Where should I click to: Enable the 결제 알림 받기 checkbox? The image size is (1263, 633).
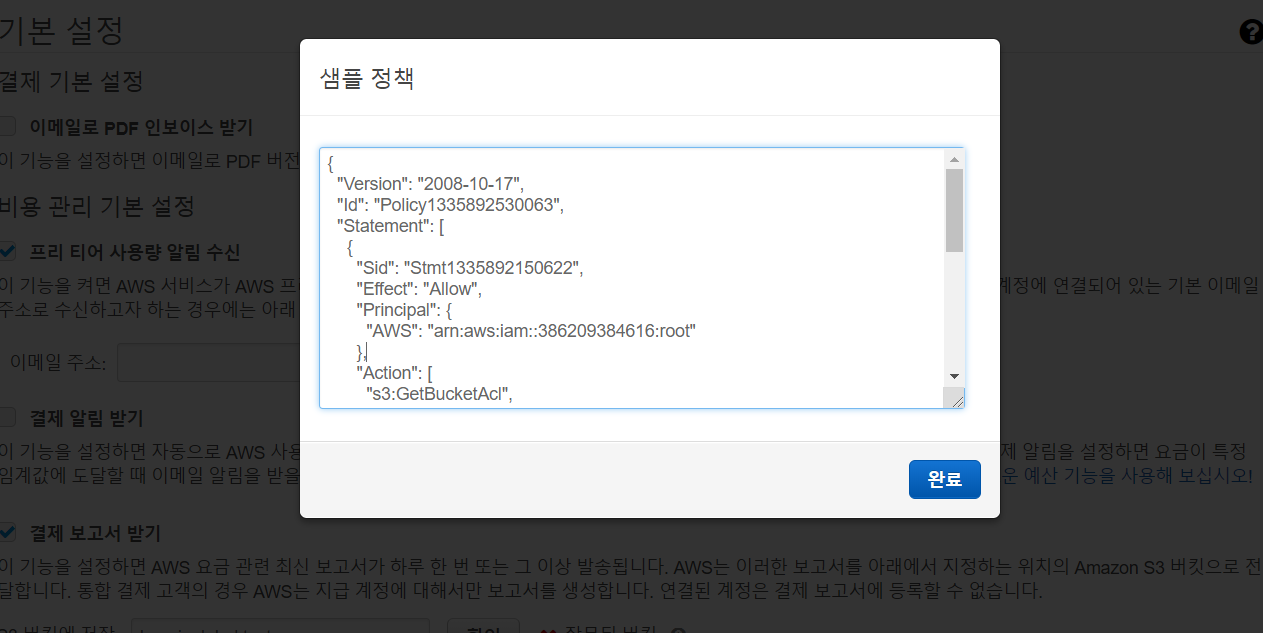(x=8, y=417)
